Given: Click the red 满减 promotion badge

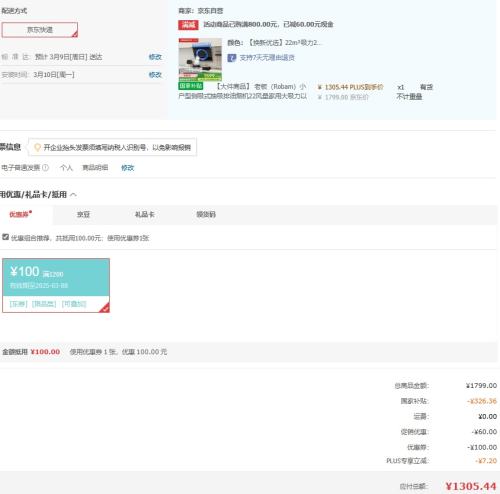Looking at the screenshot, I should click(188, 25).
